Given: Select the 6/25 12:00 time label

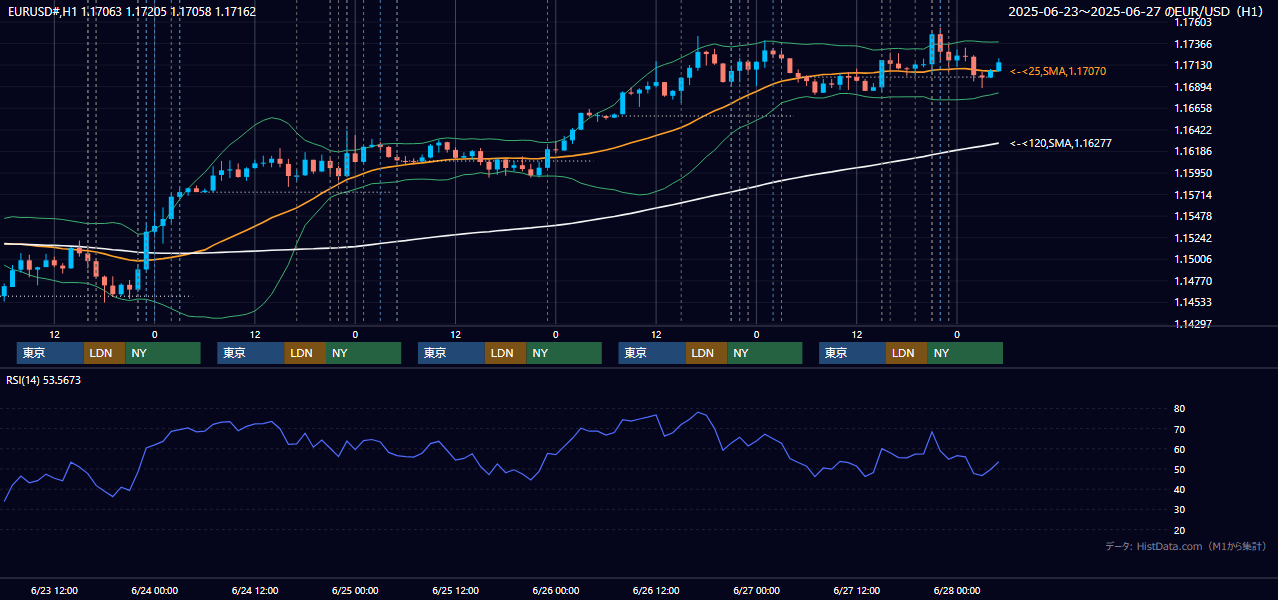Looking at the screenshot, I should [x=456, y=590].
